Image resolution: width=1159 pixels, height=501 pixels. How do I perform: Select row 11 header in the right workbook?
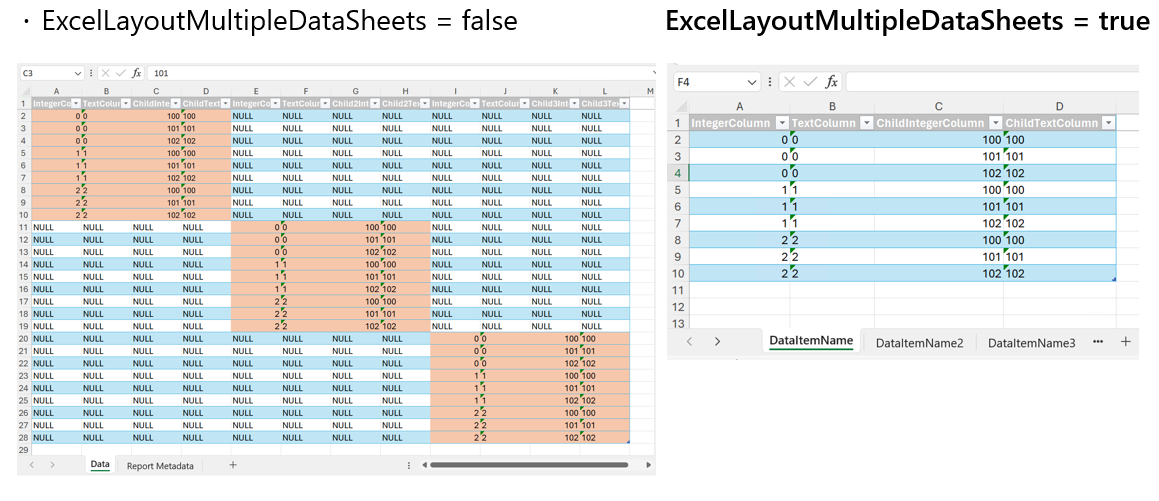click(678, 290)
